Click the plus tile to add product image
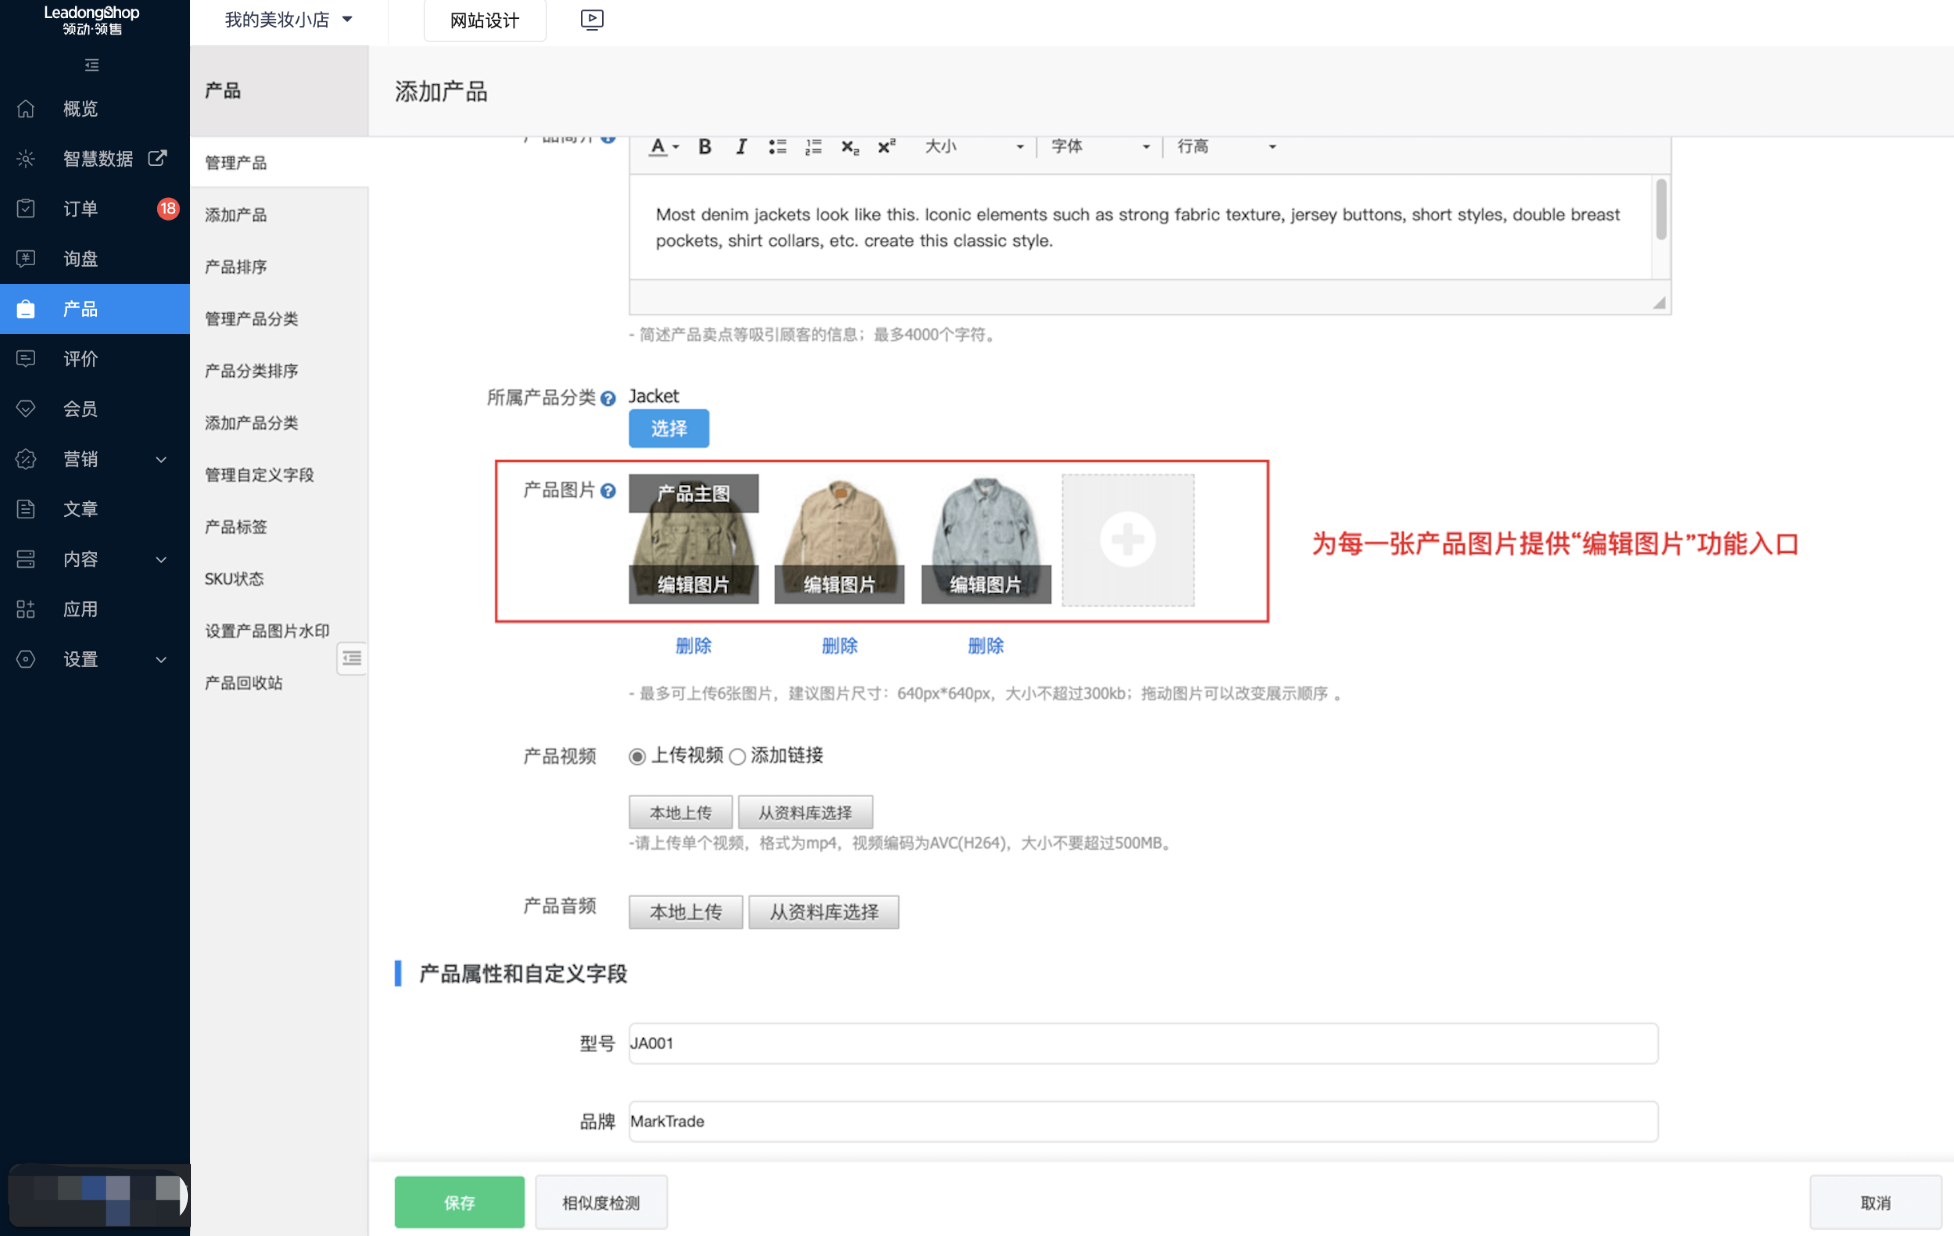The width and height of the screenshot is (1954, 1236). tap(1127, 540)
